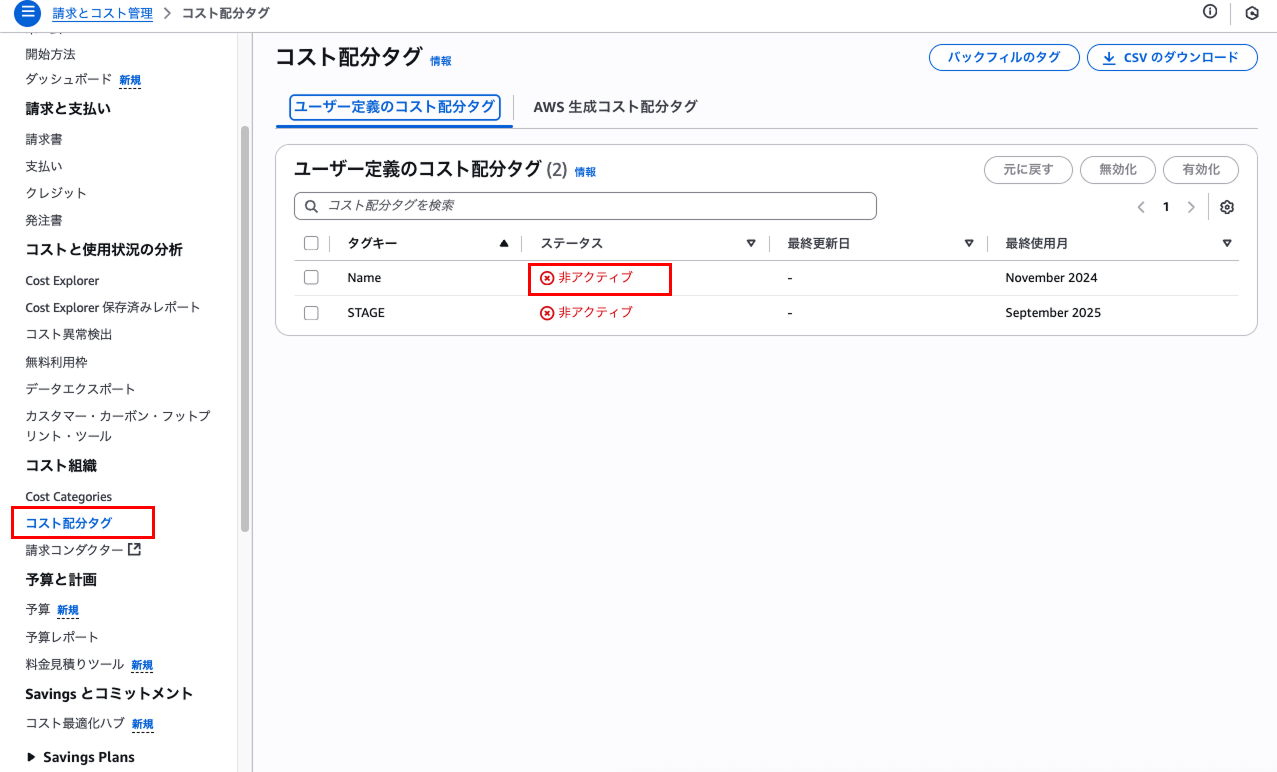Sort by 最終使用月 column arrow
1277x772 pixels.
point(1227,243)
